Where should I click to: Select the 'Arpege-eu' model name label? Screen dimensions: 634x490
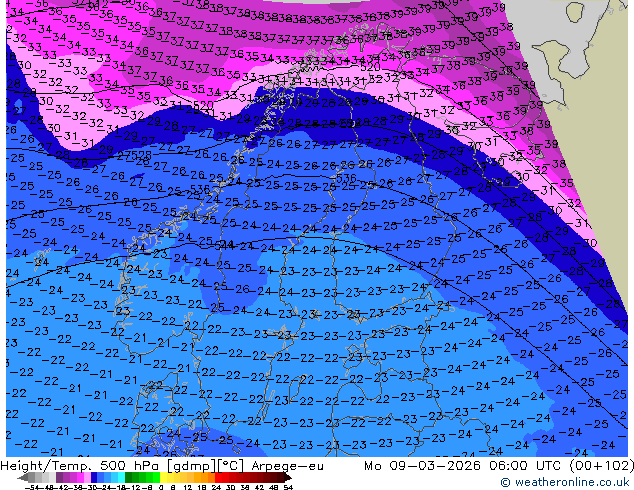pos(287,466)
